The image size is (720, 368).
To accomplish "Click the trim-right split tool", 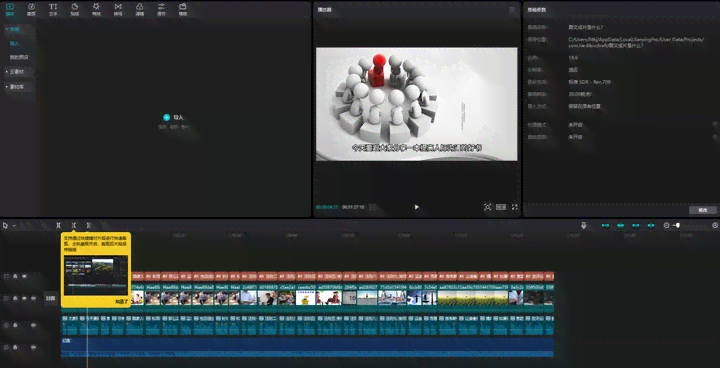I will click(x=89, y=226).
